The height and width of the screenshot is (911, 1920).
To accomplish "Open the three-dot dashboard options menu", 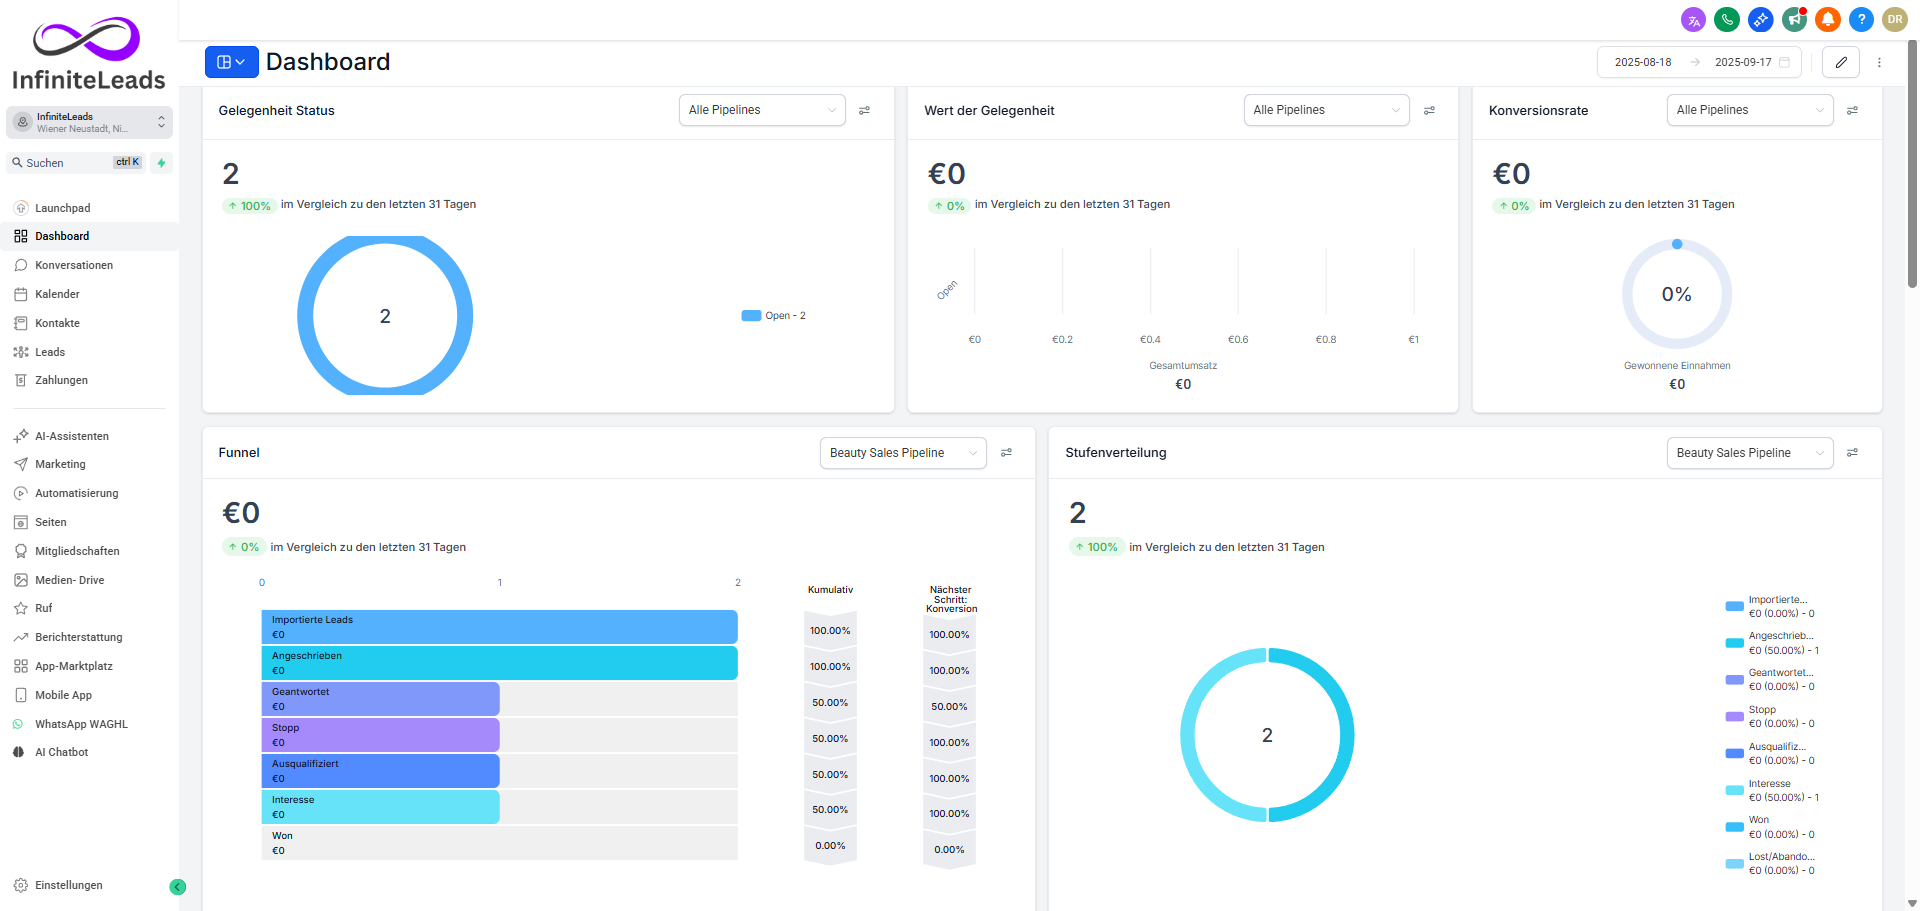I will coord(1879,62).
